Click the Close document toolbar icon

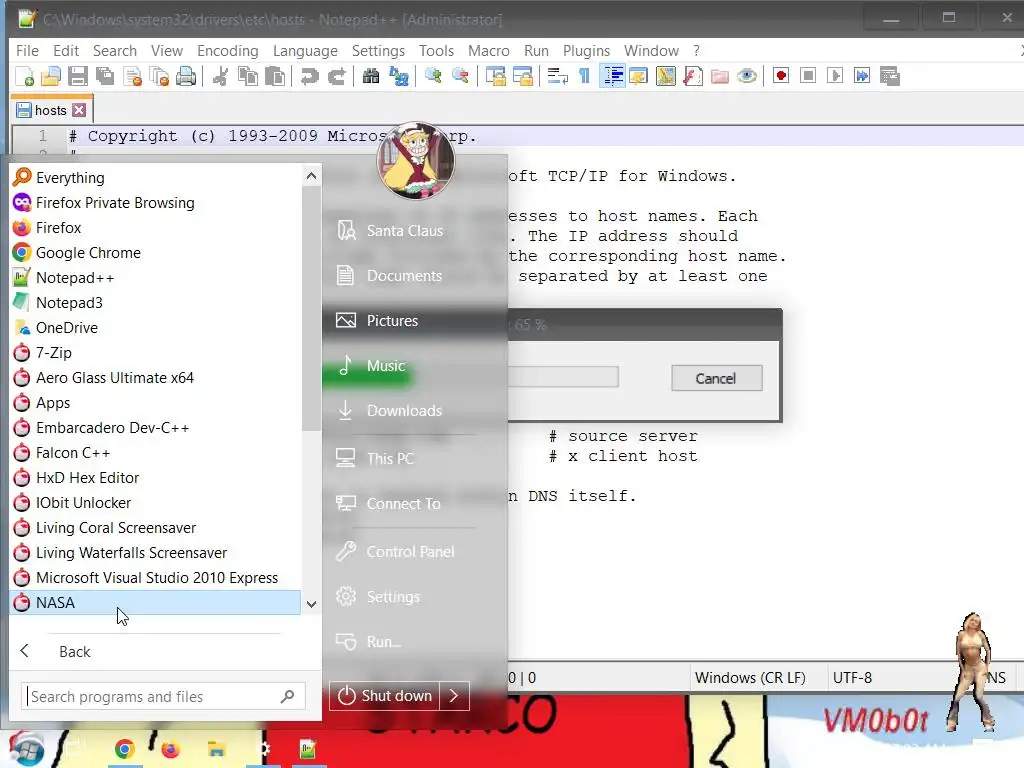click(x=133, y=76)
